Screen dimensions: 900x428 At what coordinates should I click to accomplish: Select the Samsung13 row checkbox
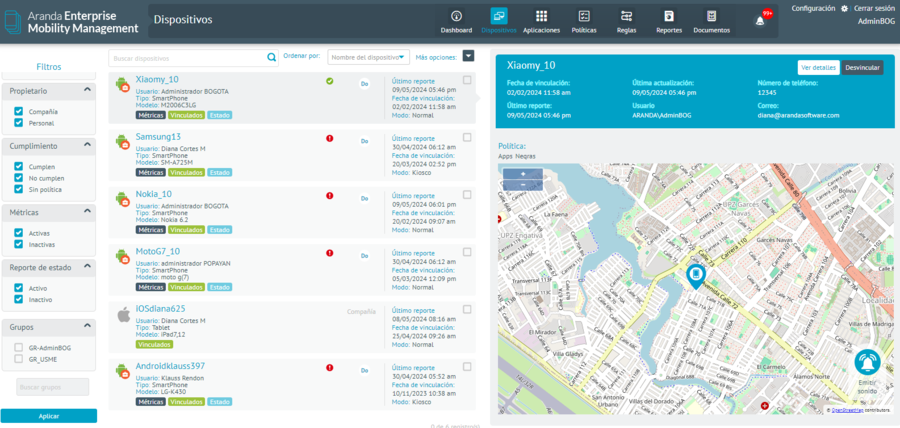467,137
